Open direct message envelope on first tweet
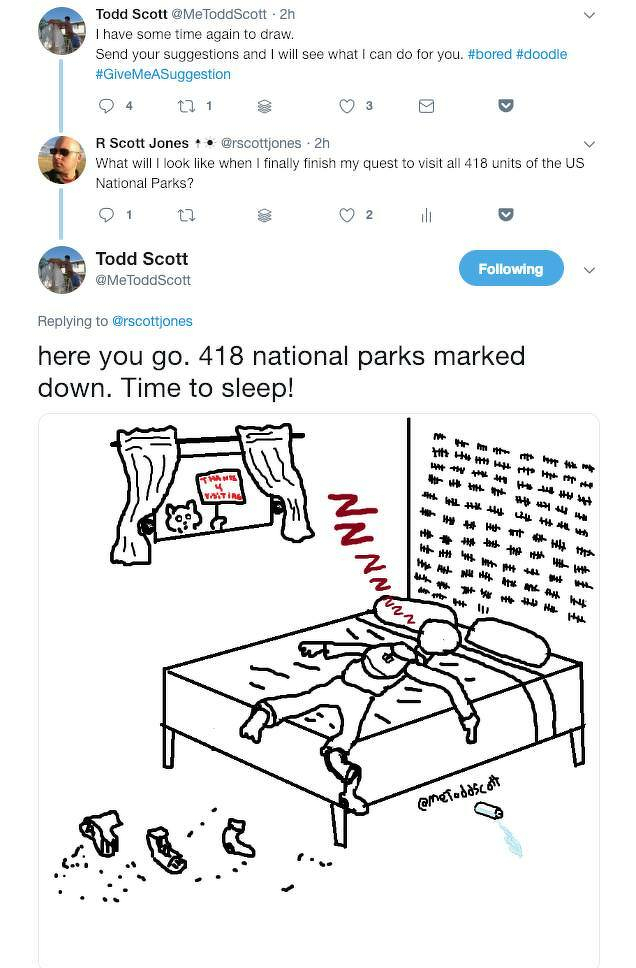 coord(426,106)
